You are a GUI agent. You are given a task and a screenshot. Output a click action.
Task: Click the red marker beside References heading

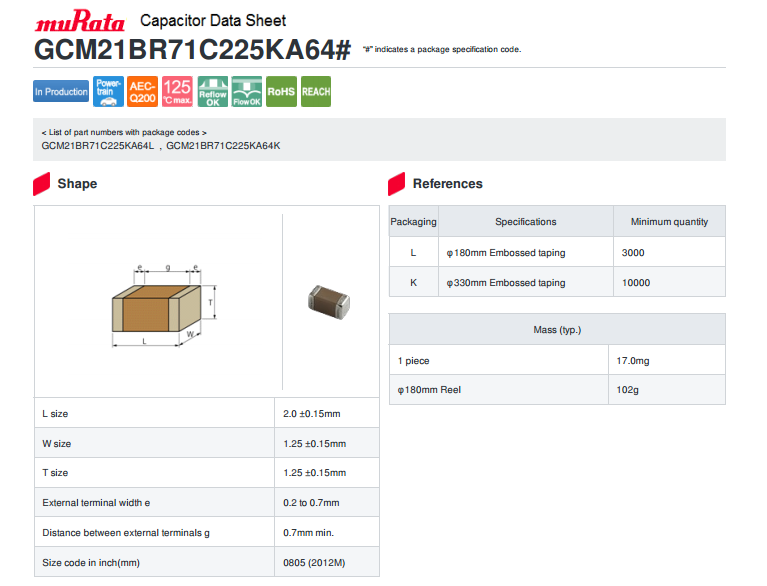coord(397,184)
